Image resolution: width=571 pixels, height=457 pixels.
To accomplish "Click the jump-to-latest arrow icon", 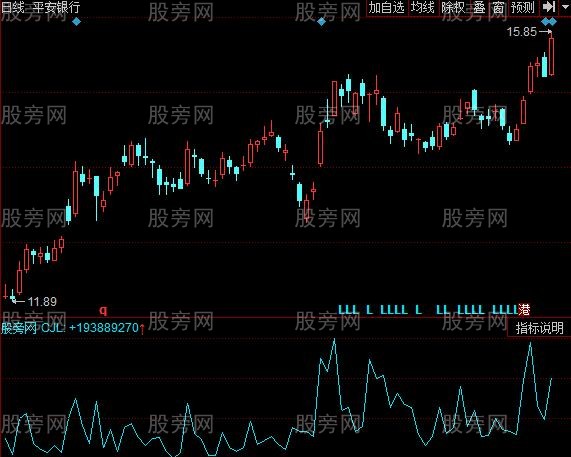I will [549, 7].
